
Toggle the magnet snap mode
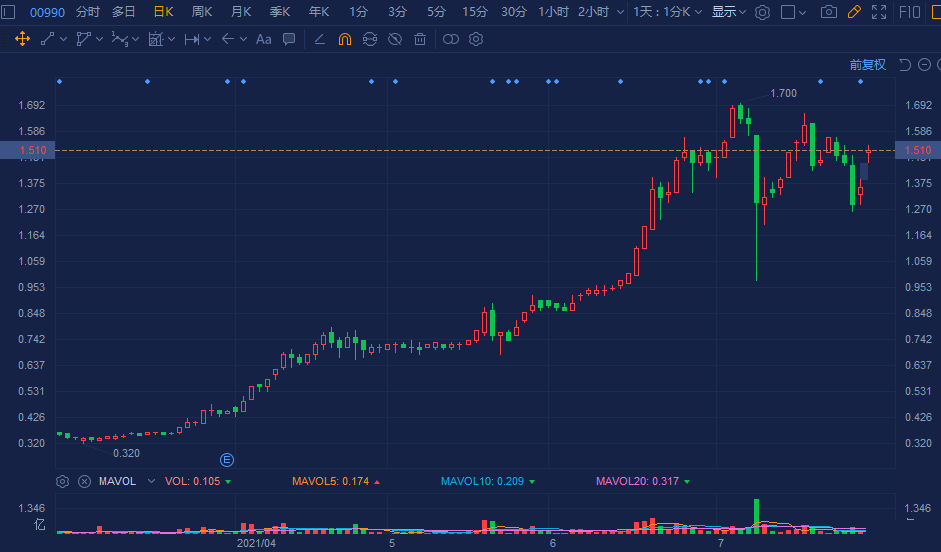click(x=345, y=39)
